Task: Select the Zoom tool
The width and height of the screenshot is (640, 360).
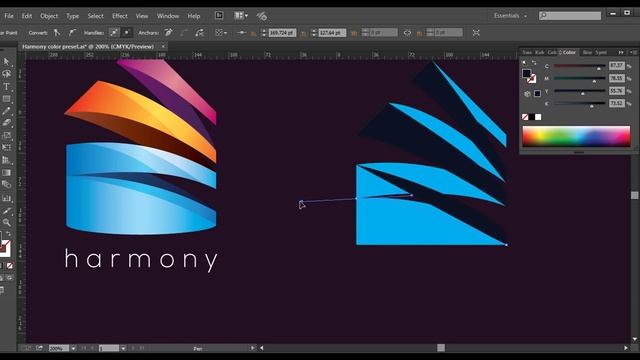Action: point(6,223)
